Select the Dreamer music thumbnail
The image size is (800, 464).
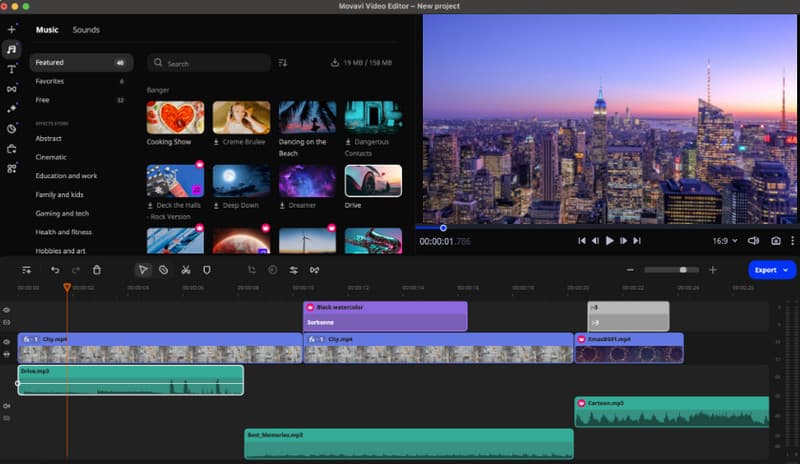click(x=307, y=181)
